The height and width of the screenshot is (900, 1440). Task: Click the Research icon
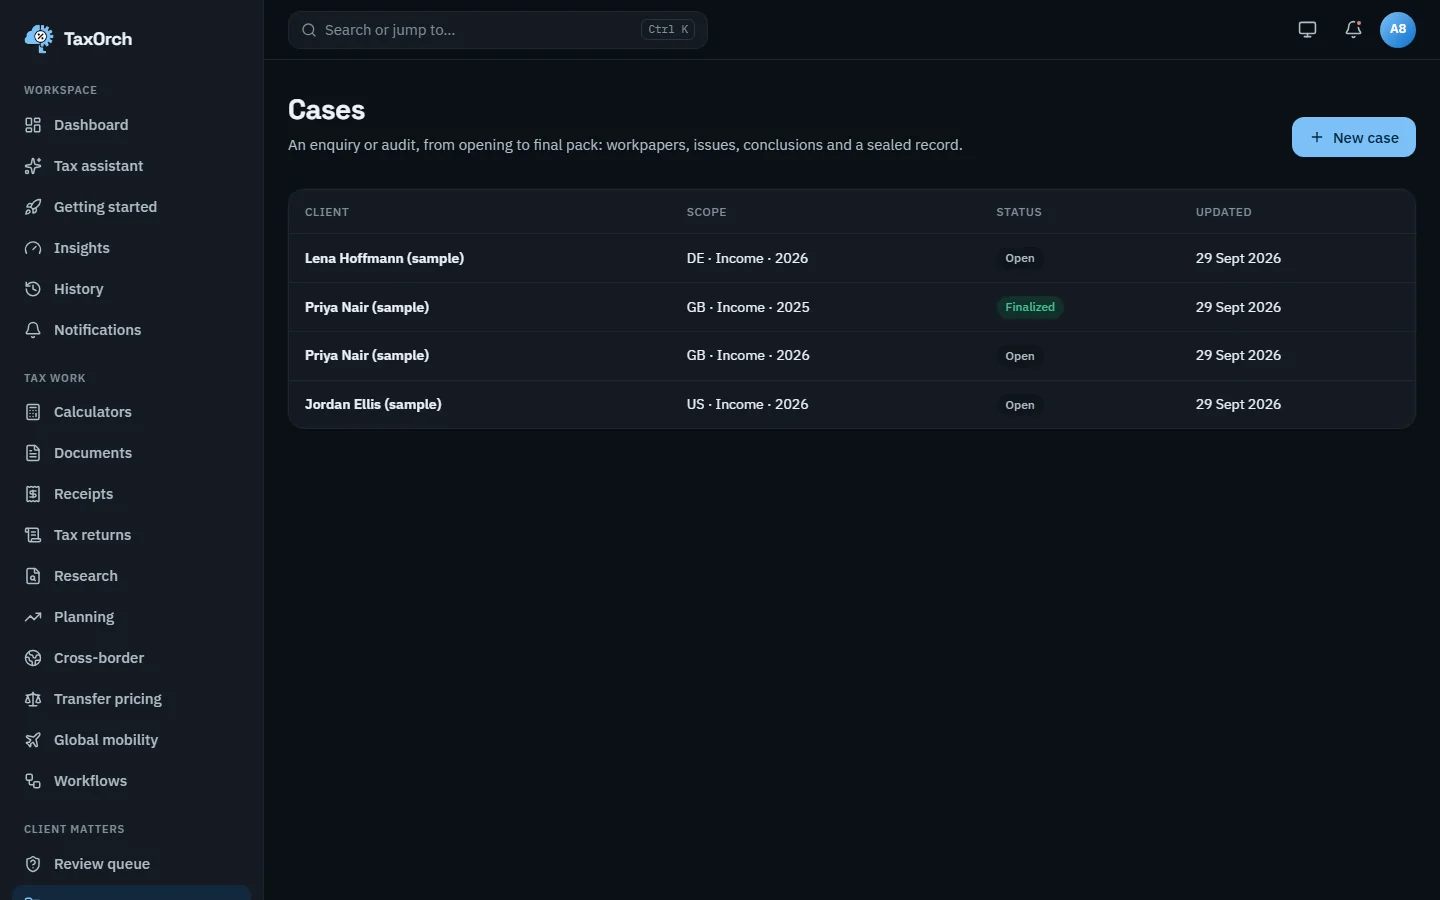[33, 576]
